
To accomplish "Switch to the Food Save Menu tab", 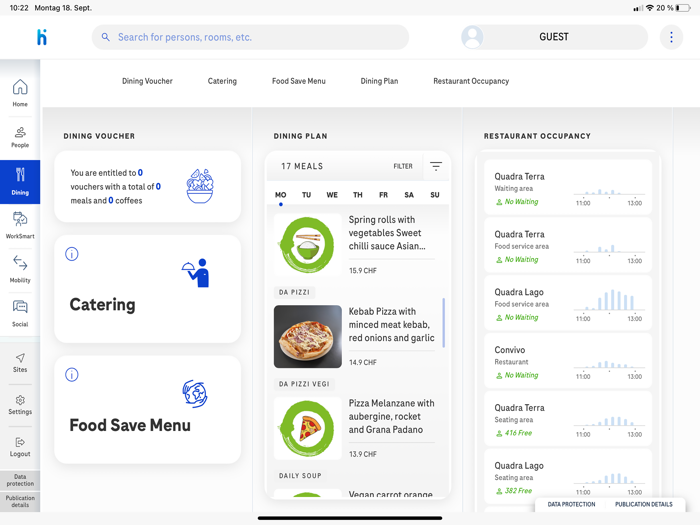I will coord(299,81).
